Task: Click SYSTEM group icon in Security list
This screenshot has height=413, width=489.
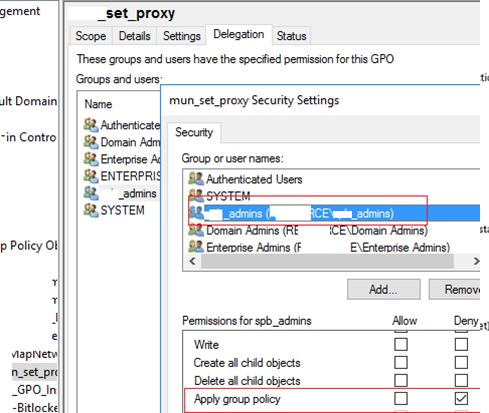Action: [x=196, y=196]
